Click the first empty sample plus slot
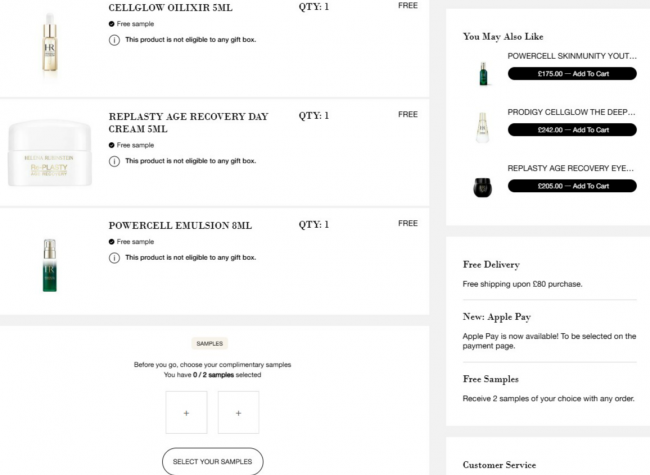 point(187,412)
